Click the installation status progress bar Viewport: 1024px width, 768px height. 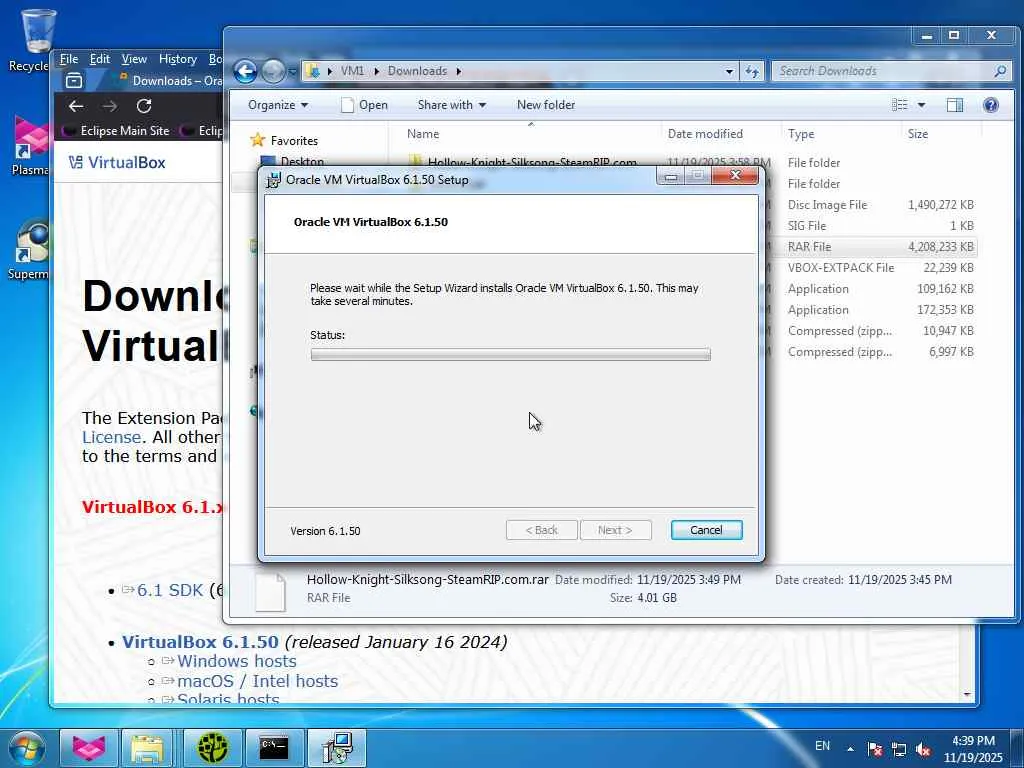coord(511,354)
